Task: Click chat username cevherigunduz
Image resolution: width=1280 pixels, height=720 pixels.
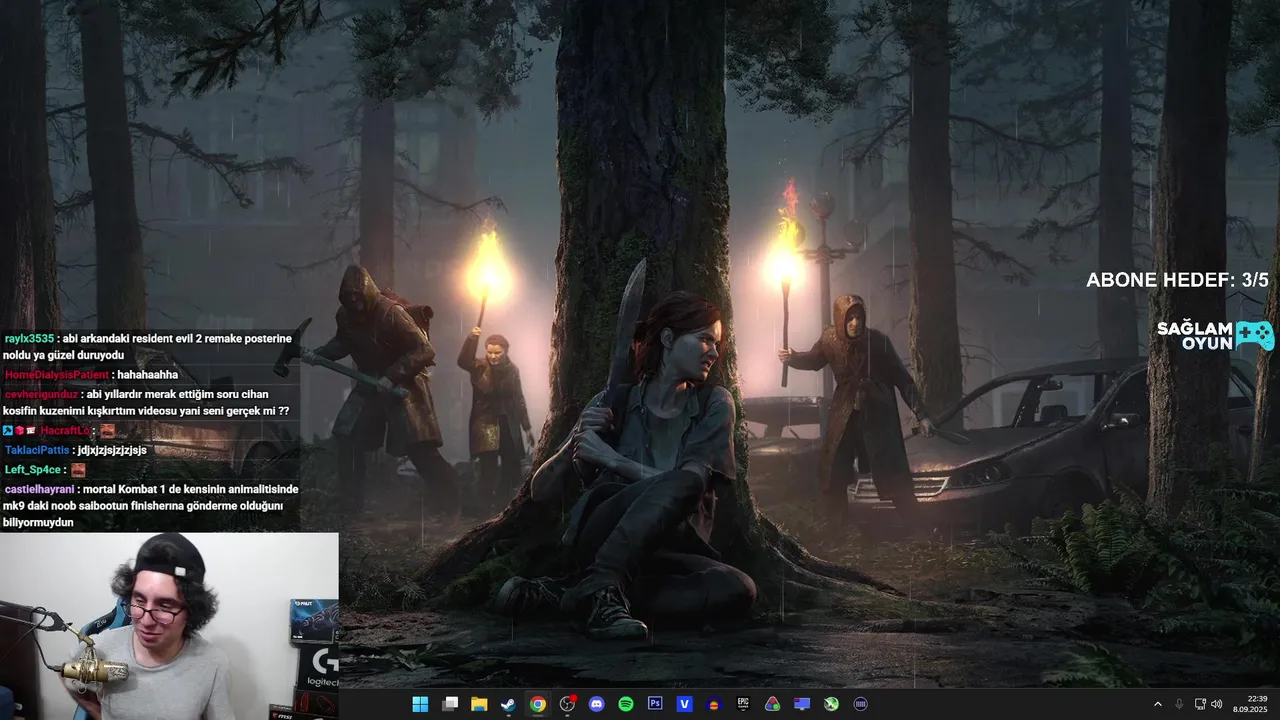Action: 41,394
